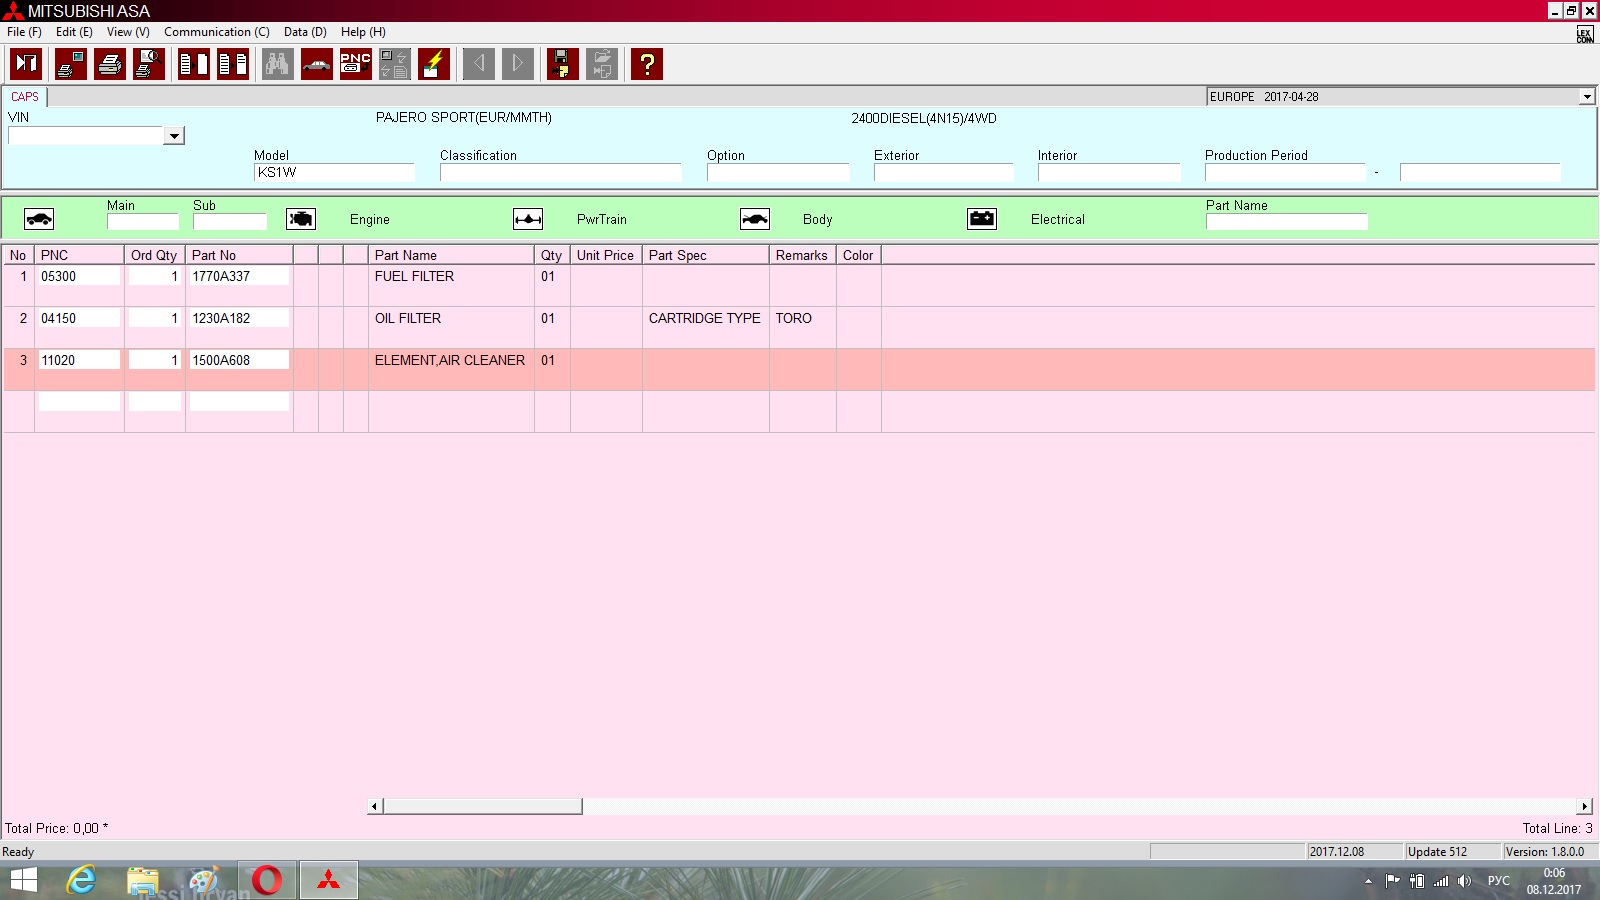The width and height of the screenshot is (1600, 900).
Task: Select the PwrTrain group icon
Action: pyautogui.click(x=528, y=219)
